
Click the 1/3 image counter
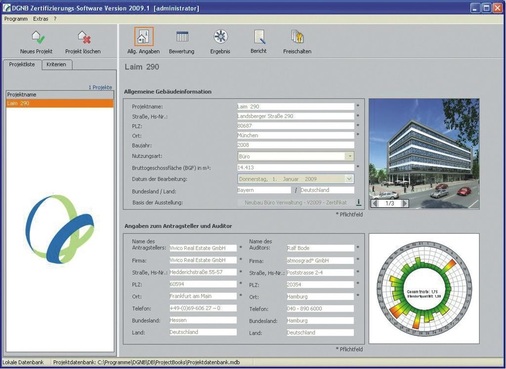click(x=390, y=203)
